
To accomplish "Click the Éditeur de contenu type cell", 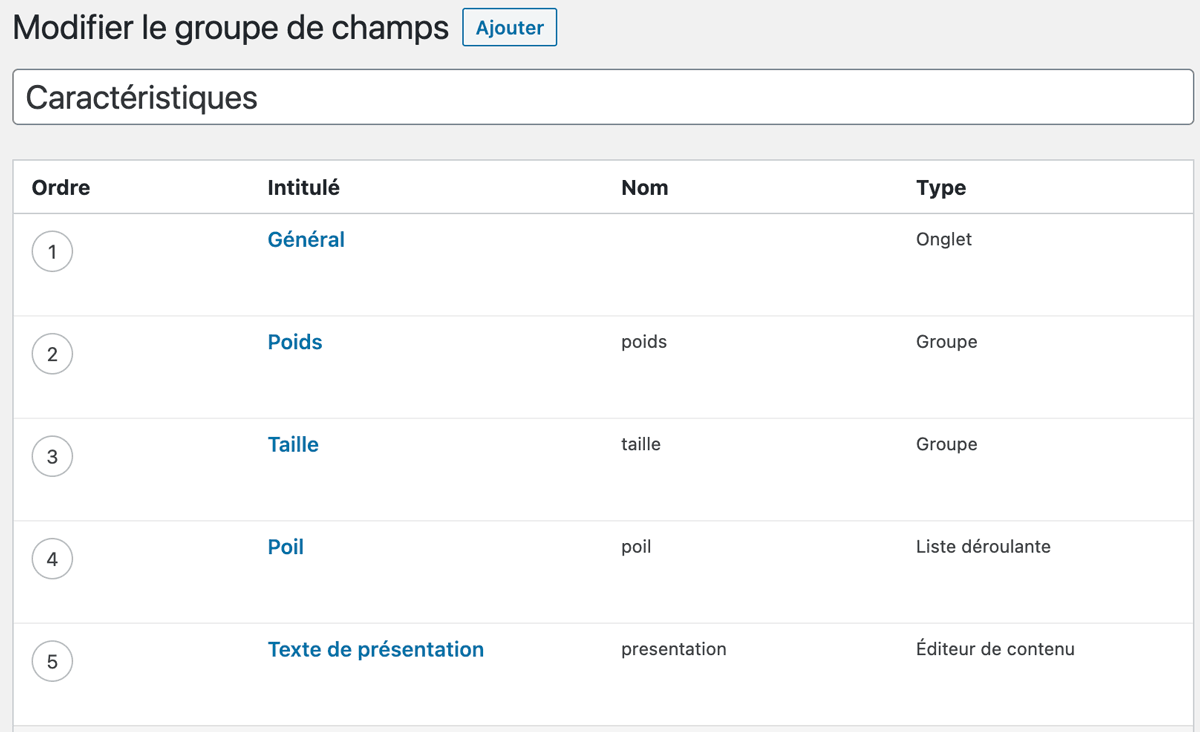I will point(995,649).
